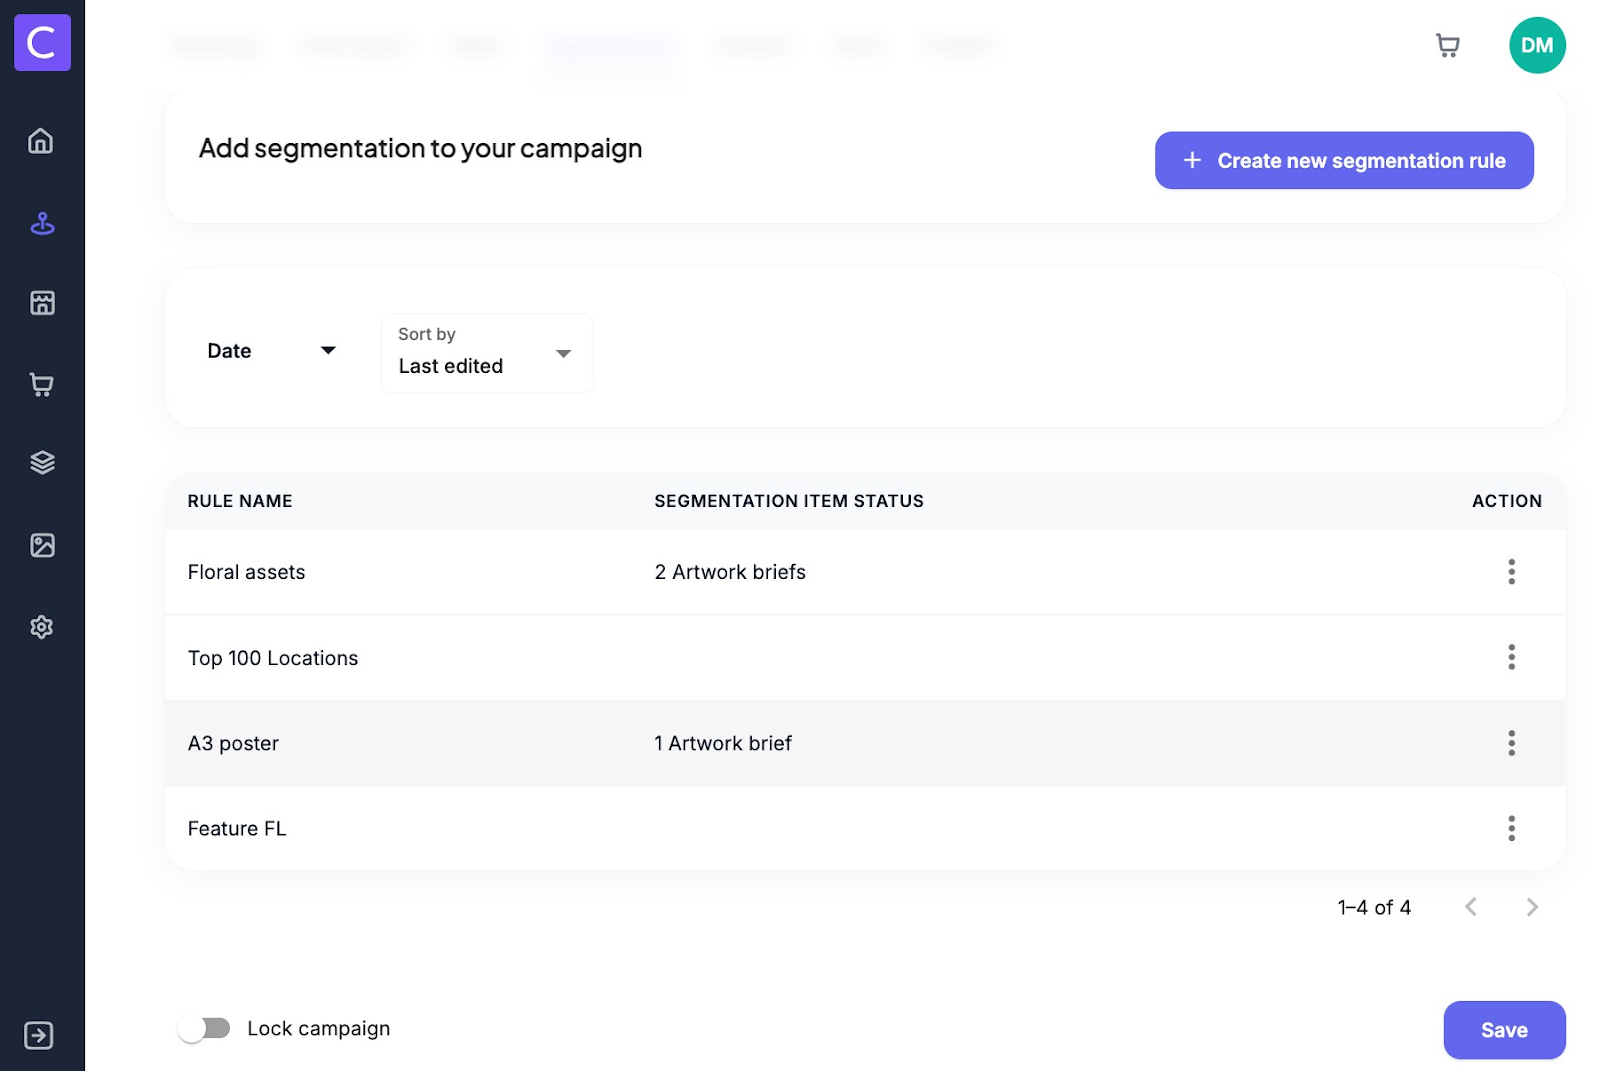Open the layers stack sidebar icon

(42, 462)
